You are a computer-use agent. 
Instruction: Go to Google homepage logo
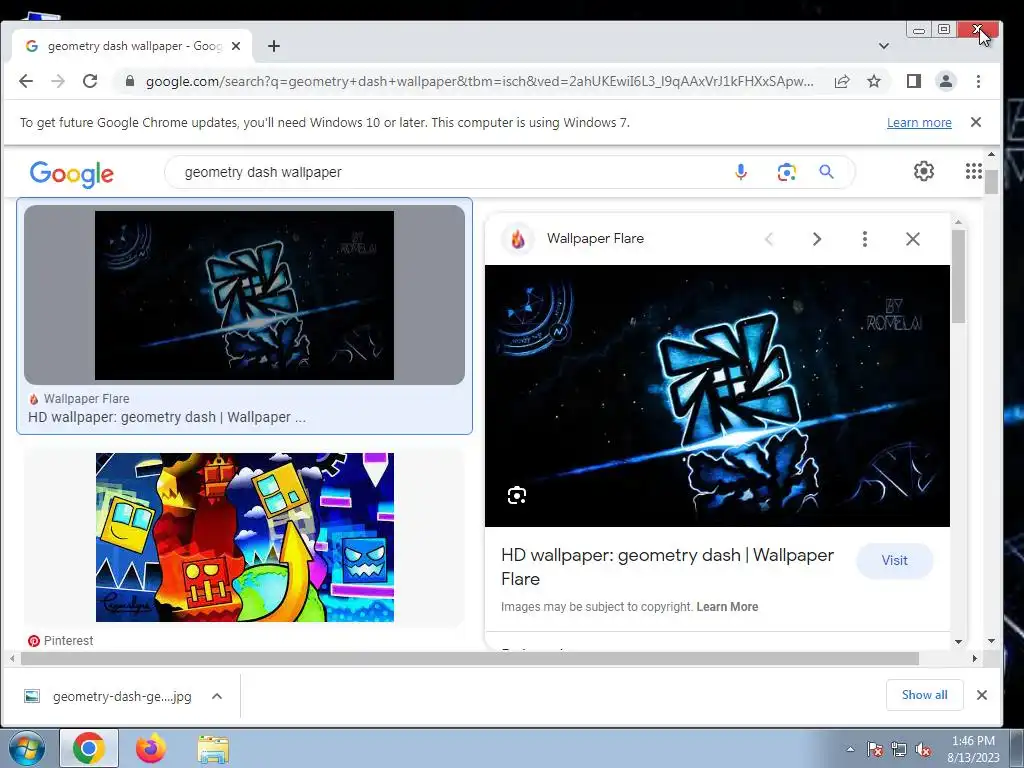[x=72, y=174]
